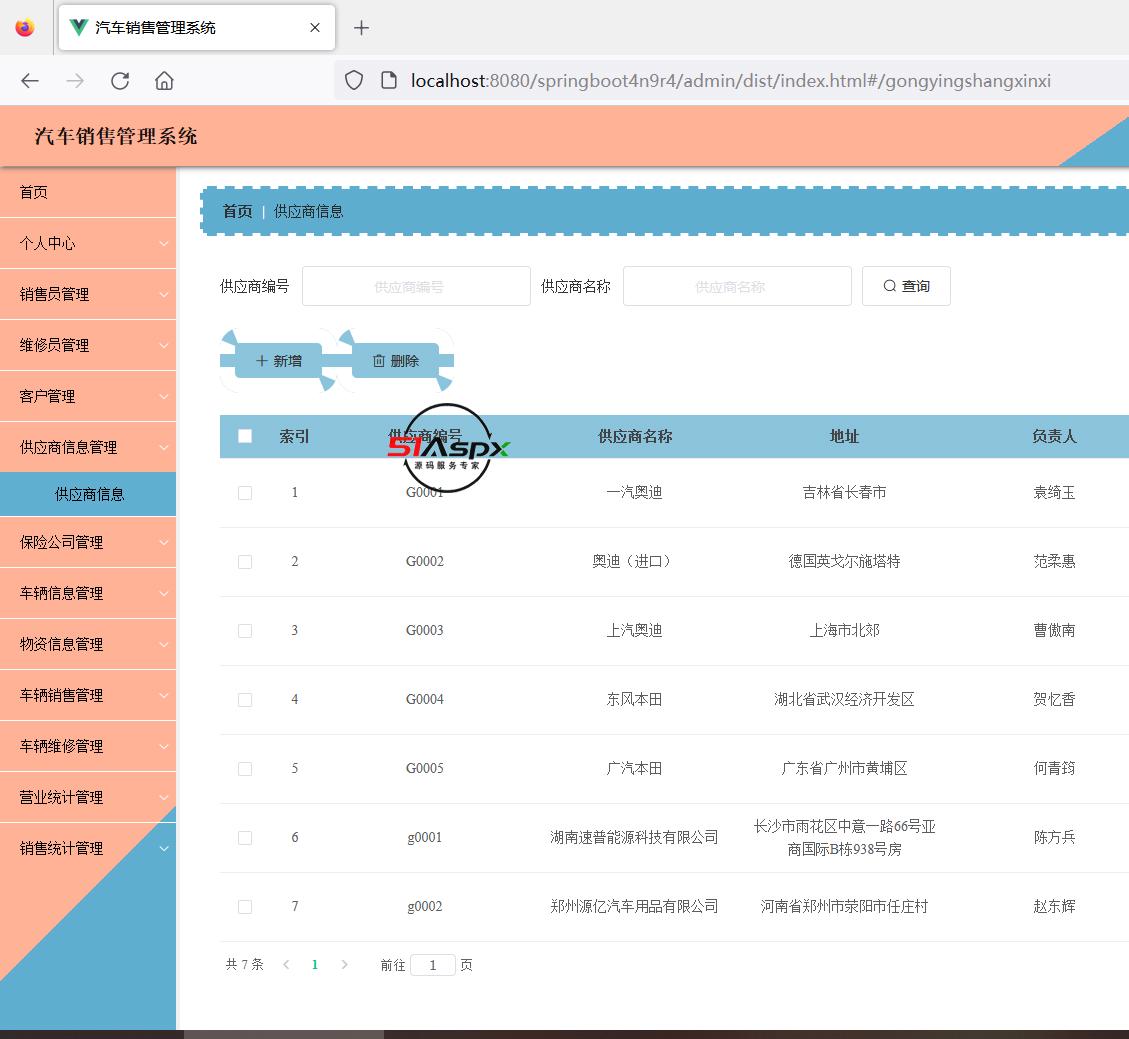Click supplier number G0005
Screen dimensions: 1129x1039
(425, 769)
